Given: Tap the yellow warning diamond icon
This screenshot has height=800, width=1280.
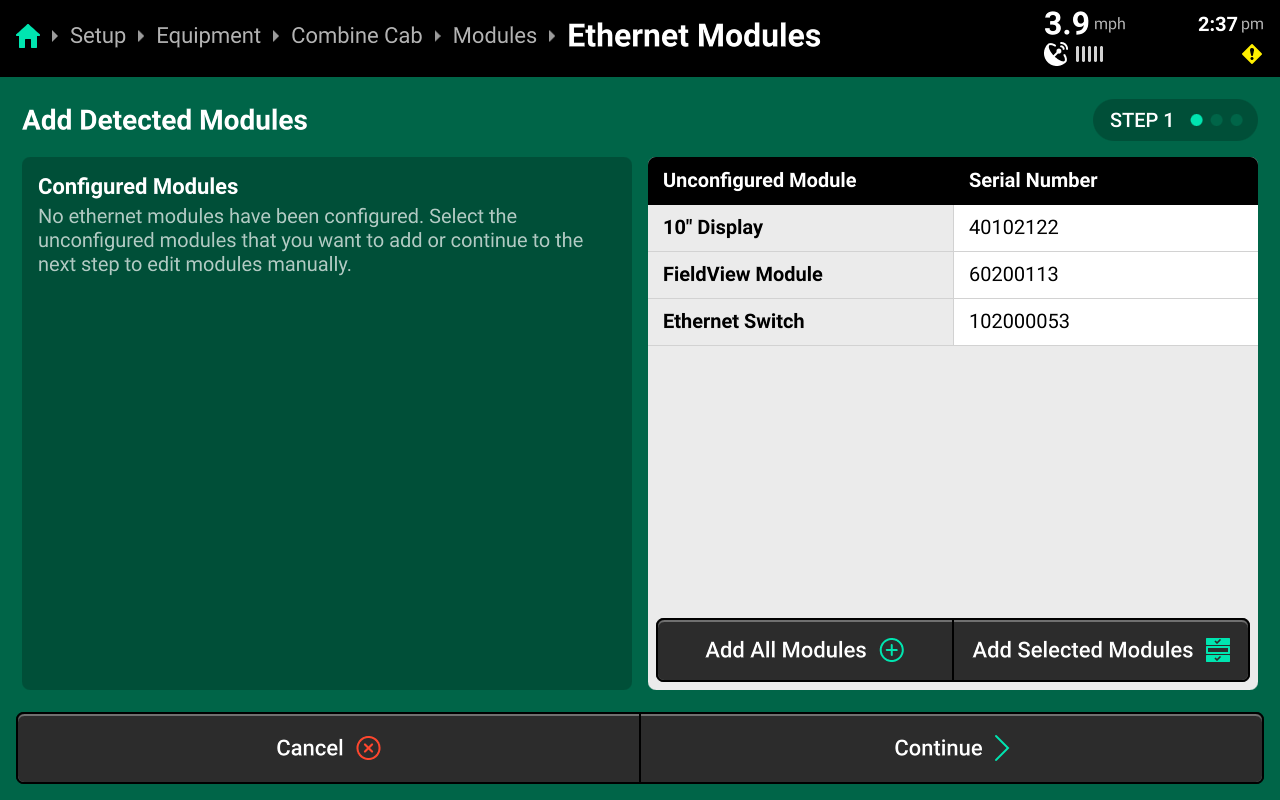Looking at the screenshot, I should pos(1251,54).
